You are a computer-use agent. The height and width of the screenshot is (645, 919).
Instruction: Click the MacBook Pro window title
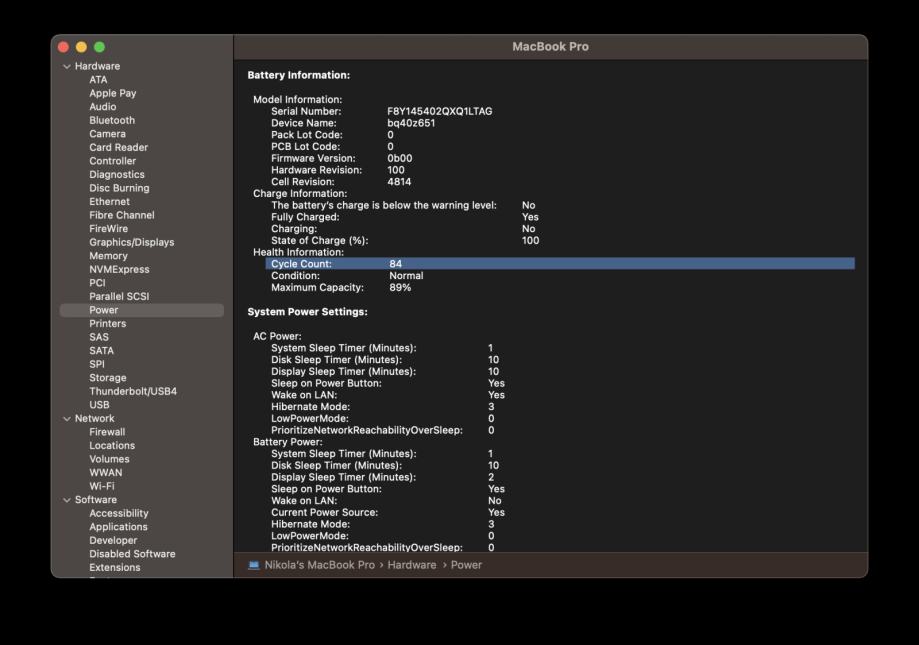coord(550,47)
